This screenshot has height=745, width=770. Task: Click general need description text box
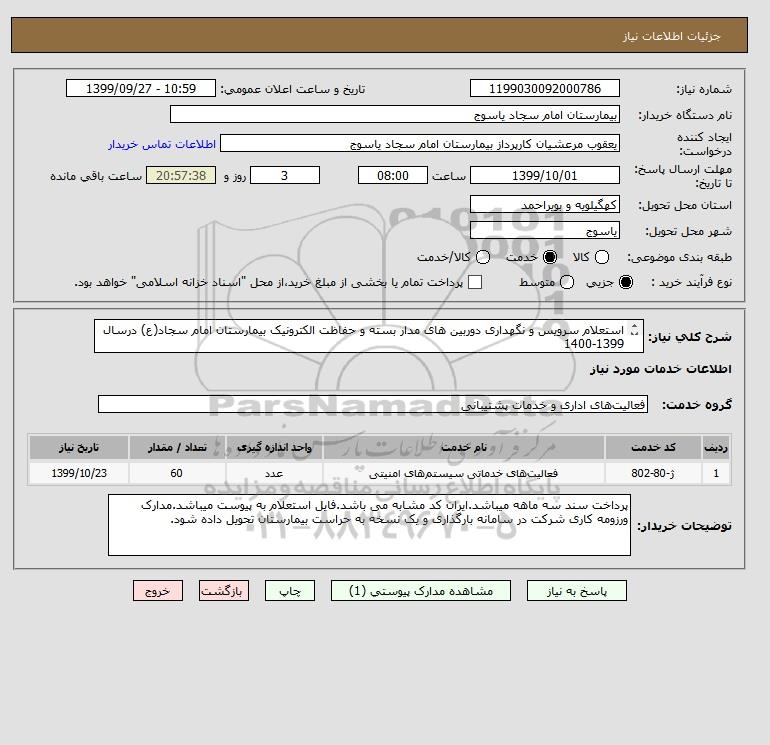pos(369,336)
